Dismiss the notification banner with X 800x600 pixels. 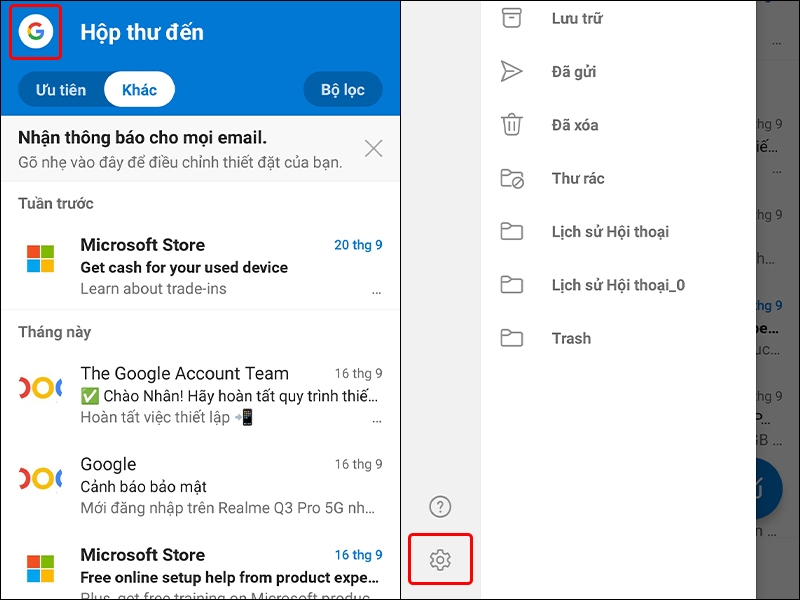373,148
